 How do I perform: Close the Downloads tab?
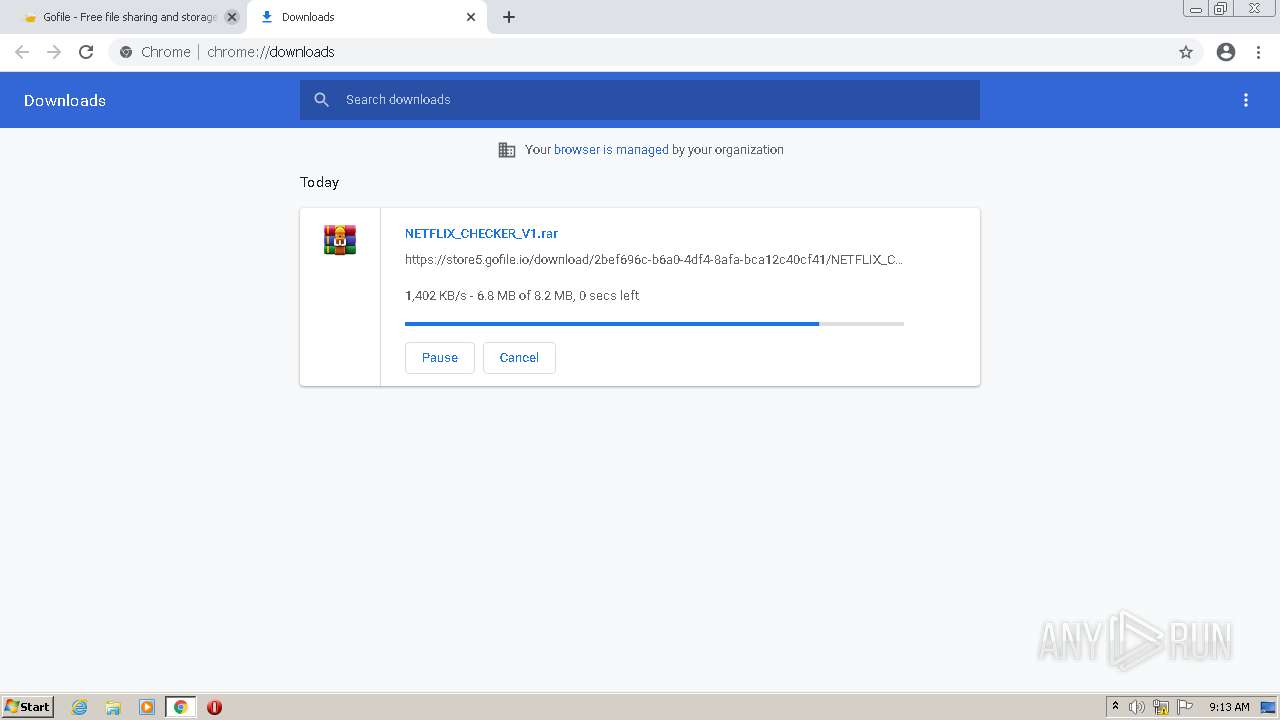471,17
